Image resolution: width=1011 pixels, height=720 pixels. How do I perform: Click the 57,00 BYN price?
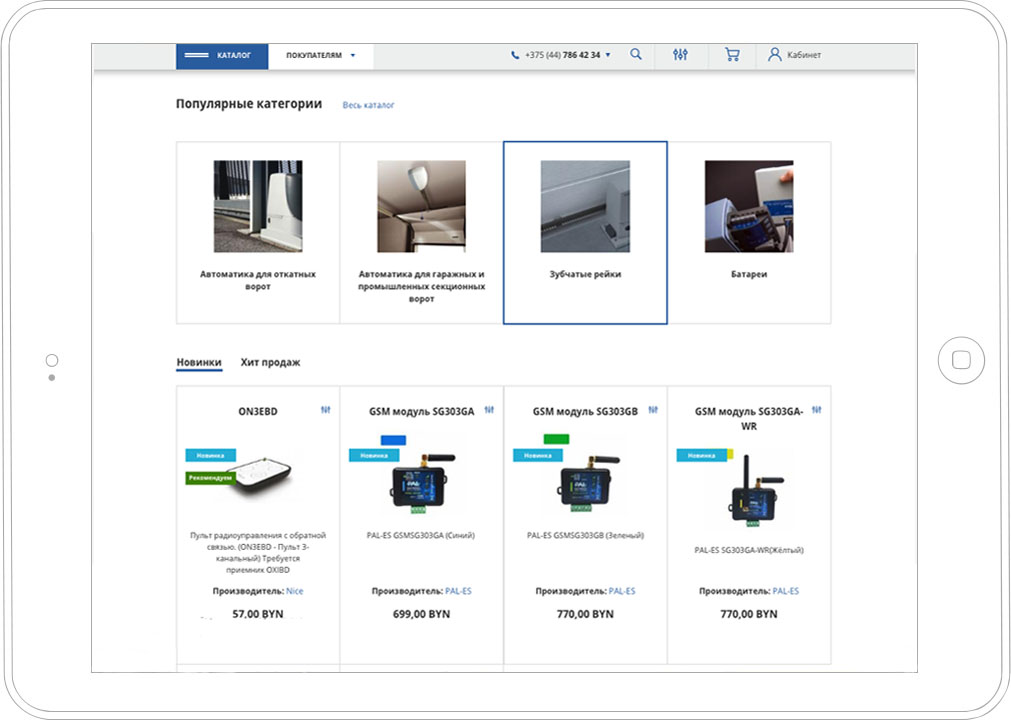[x=258, y=614]
